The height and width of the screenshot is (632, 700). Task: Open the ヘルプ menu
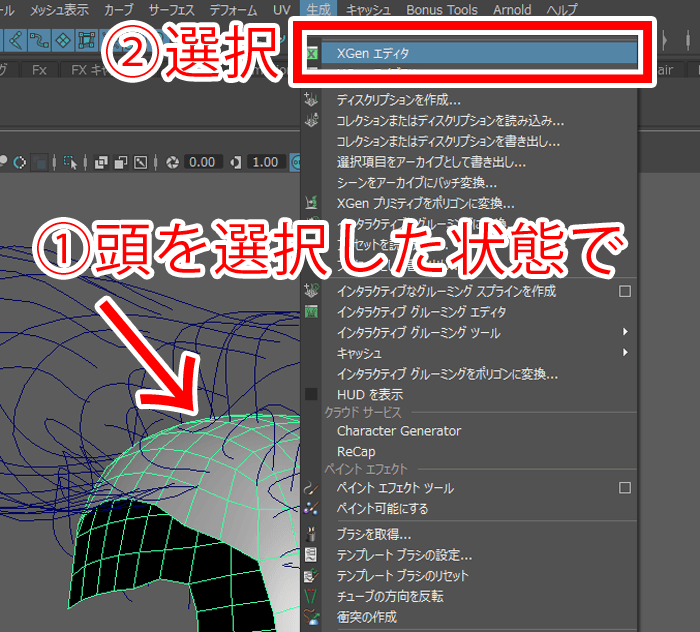coord(562,10)
